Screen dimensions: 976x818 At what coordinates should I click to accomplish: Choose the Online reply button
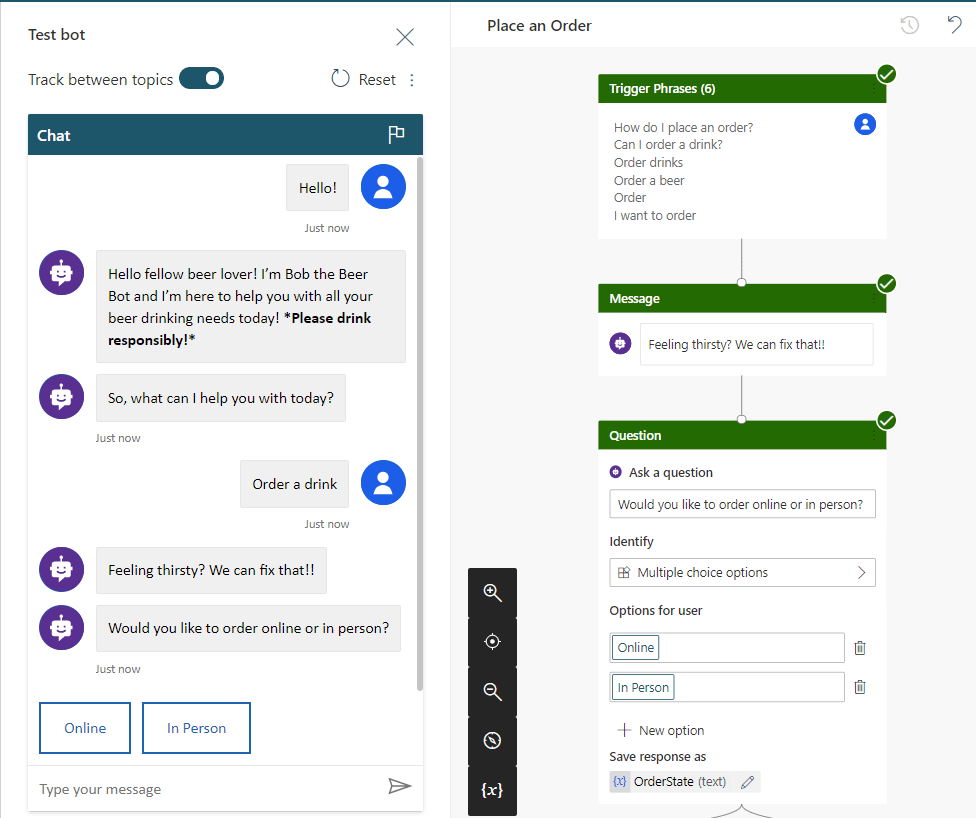[85, 728]
